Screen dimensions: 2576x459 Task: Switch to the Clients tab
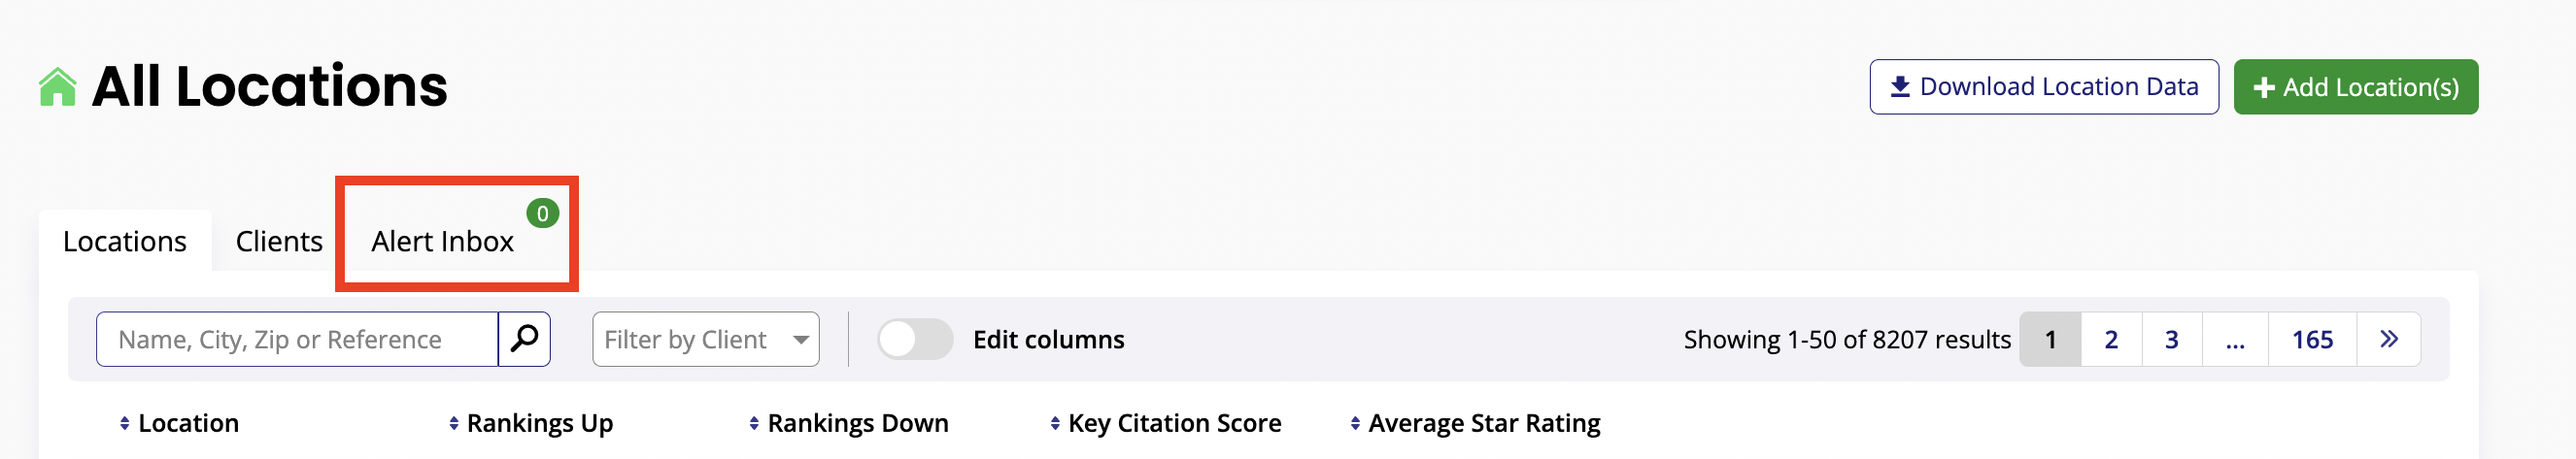[x=279, y=242]
